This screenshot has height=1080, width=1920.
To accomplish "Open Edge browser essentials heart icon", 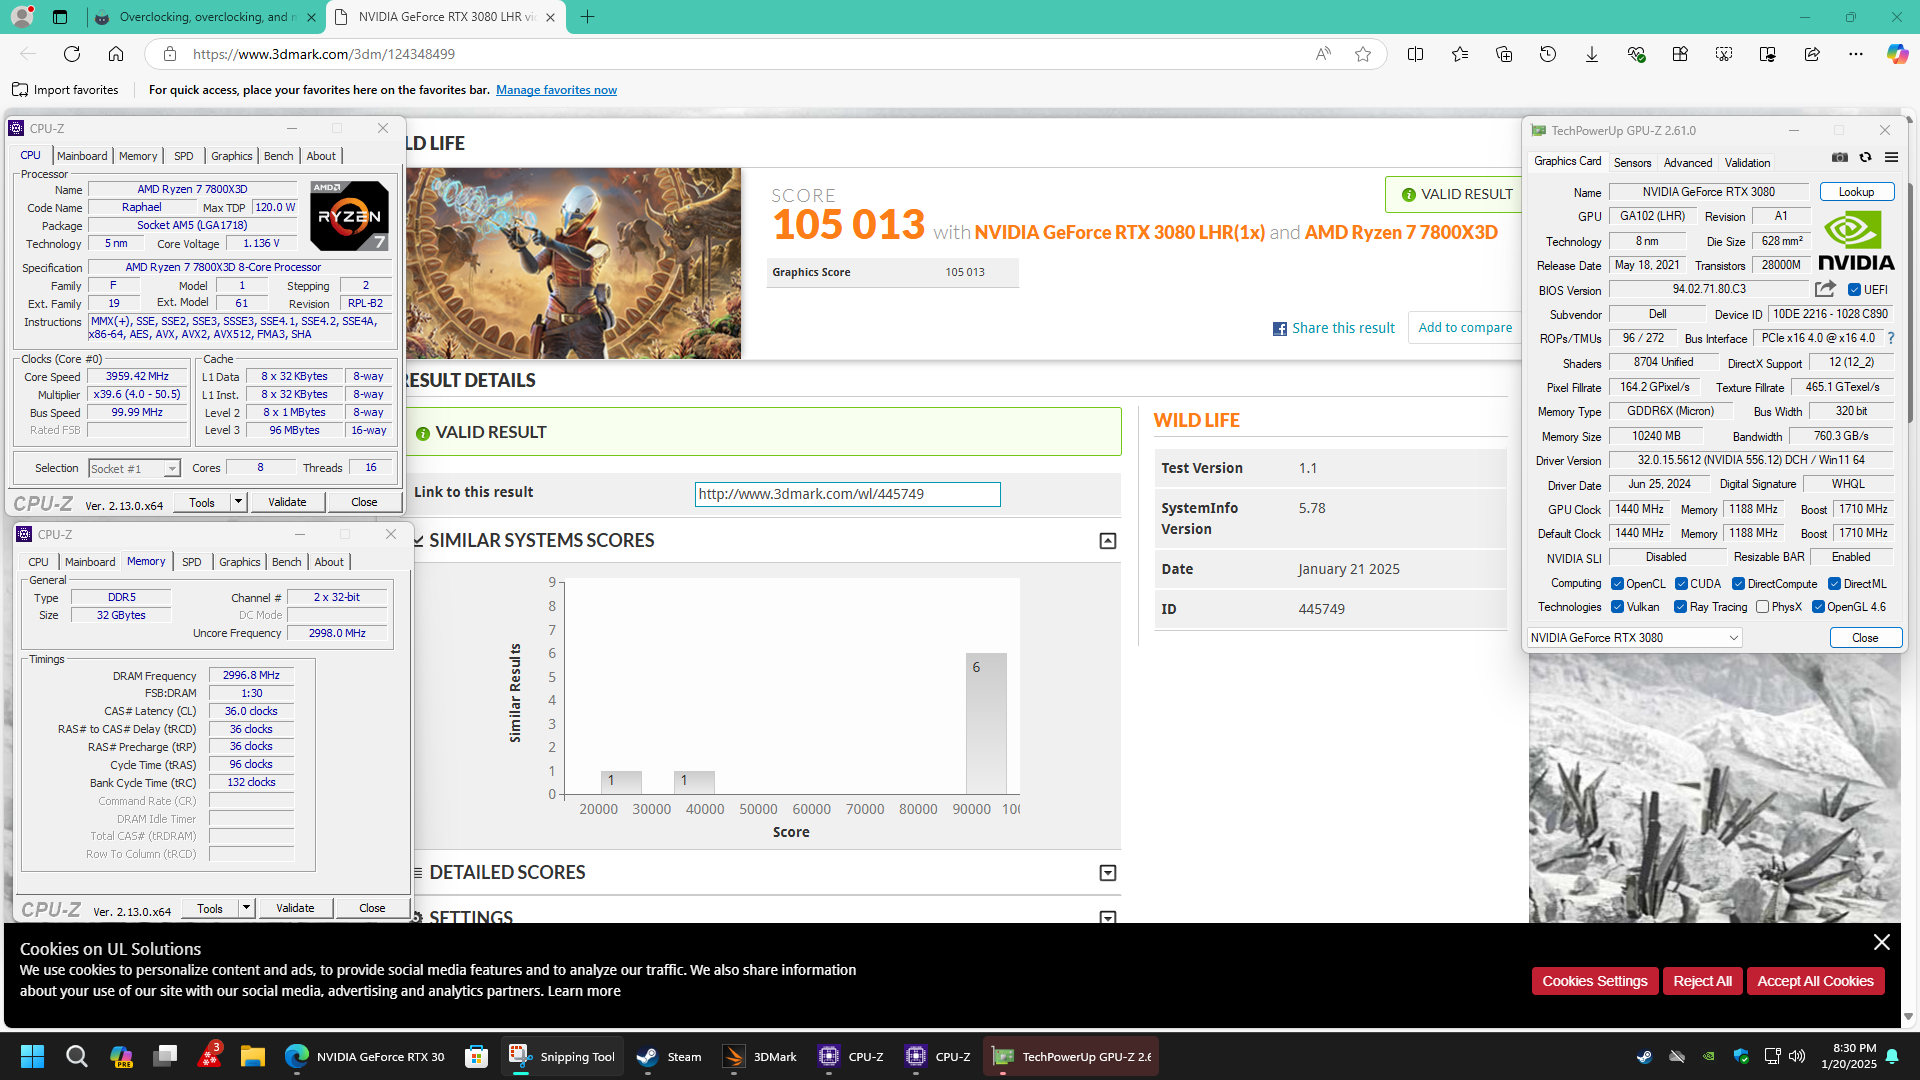I will [1636, 54].
